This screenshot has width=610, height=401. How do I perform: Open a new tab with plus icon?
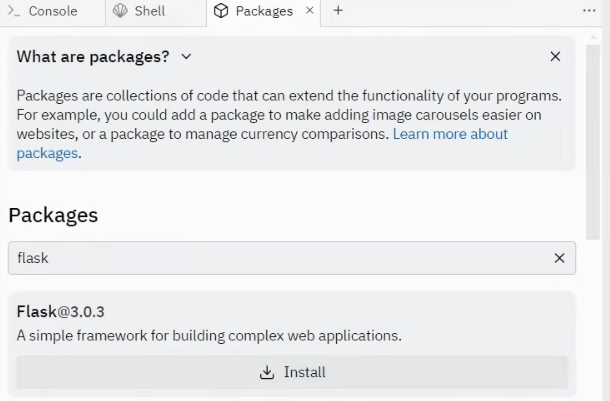(338, 11)
